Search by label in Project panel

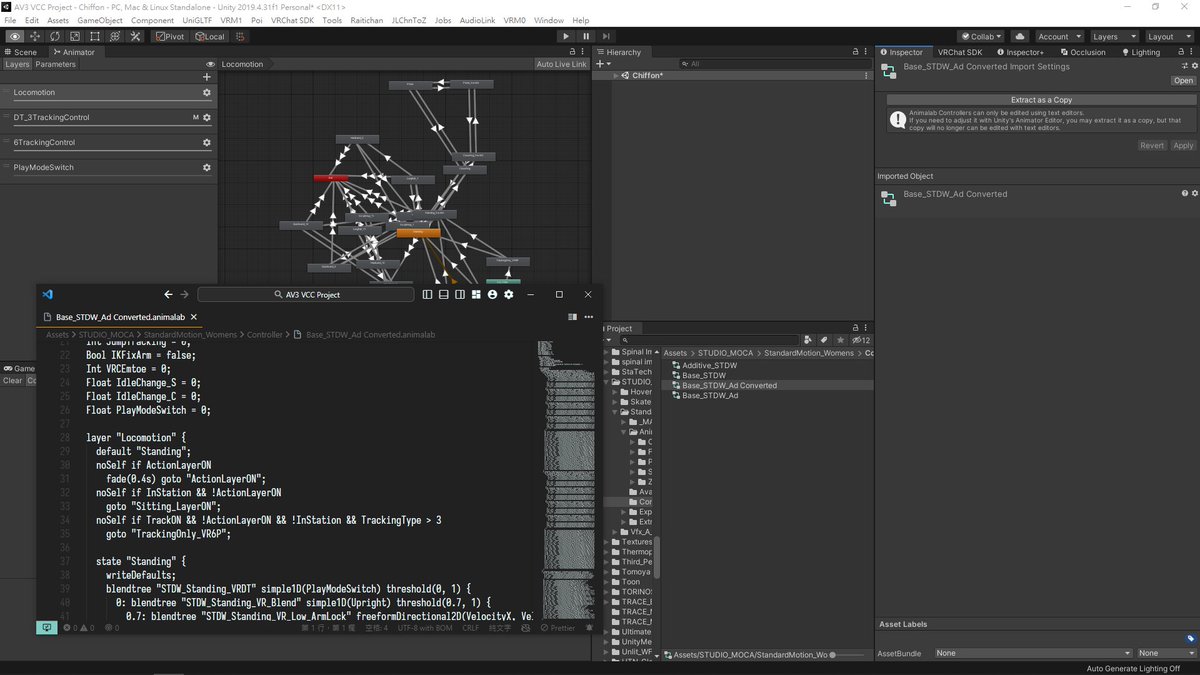click(824, 340)
